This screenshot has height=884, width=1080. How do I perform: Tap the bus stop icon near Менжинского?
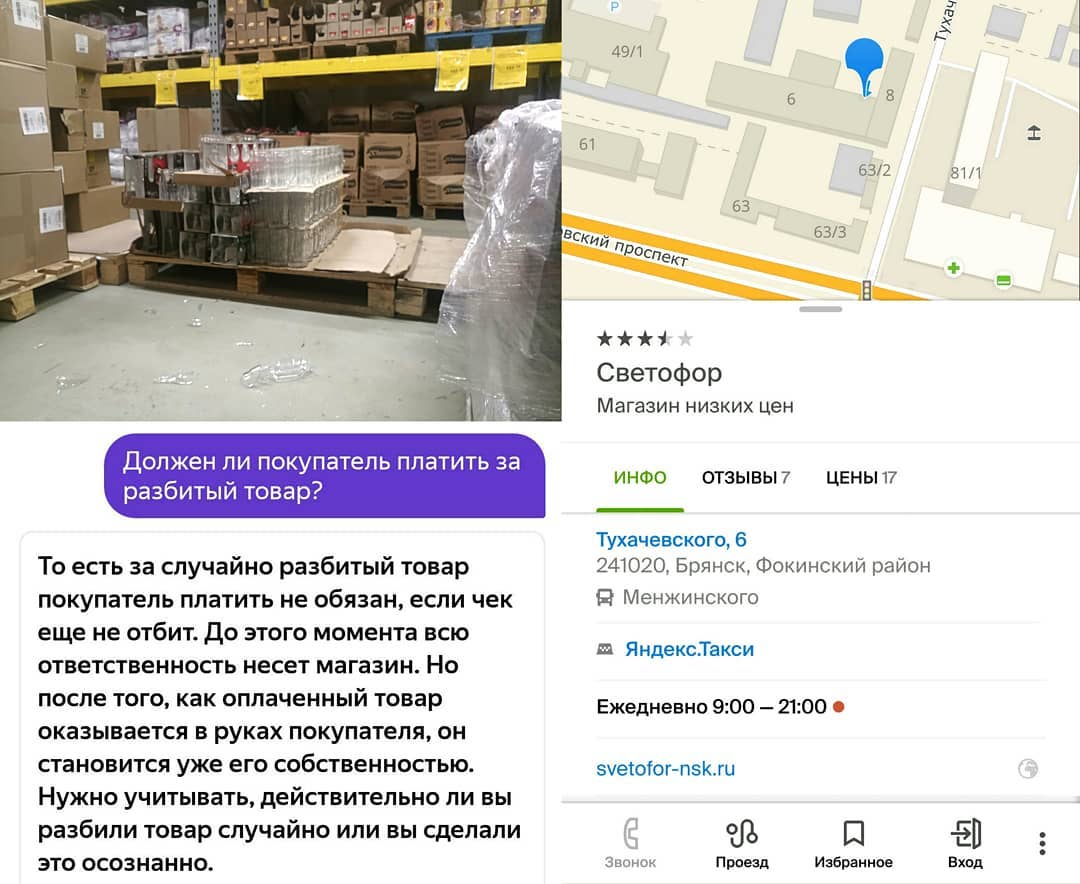point(605,597)
